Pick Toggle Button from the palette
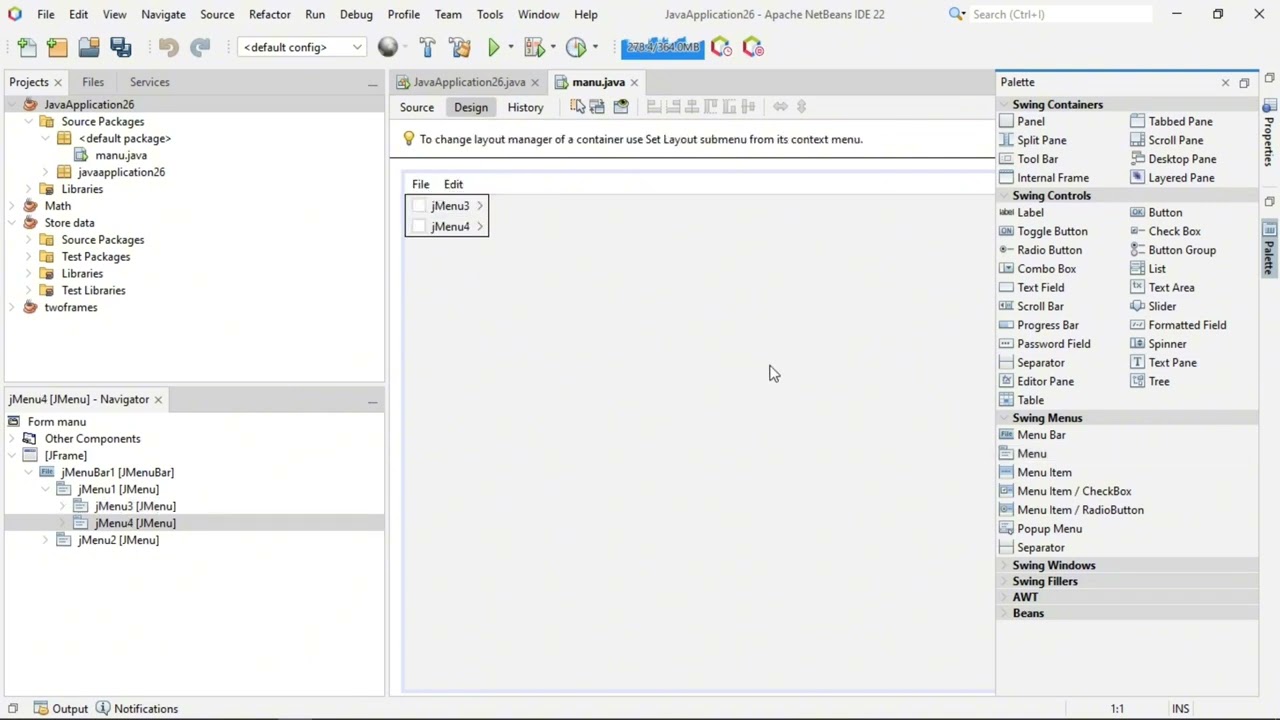 pyautogui.click(x=1052, y=231)
